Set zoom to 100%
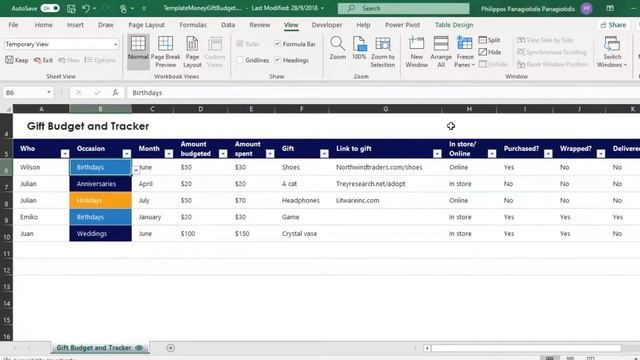This screenshot has width=640, height=360. click(x=359, y=48)
